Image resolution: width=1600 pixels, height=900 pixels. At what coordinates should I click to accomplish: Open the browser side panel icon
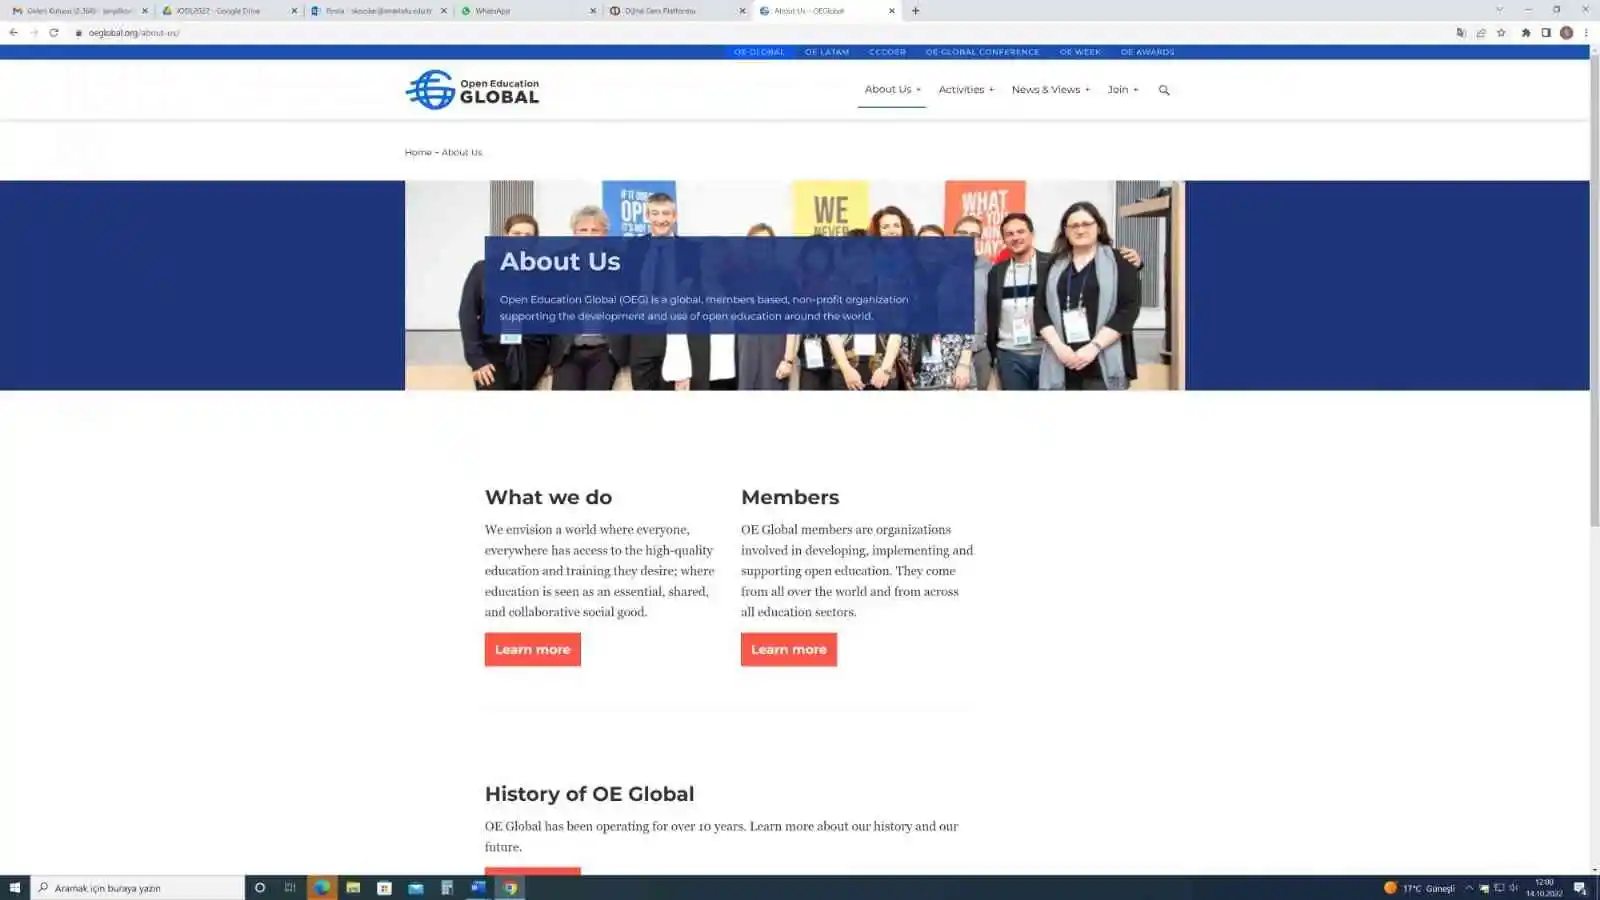point(1546,33)
